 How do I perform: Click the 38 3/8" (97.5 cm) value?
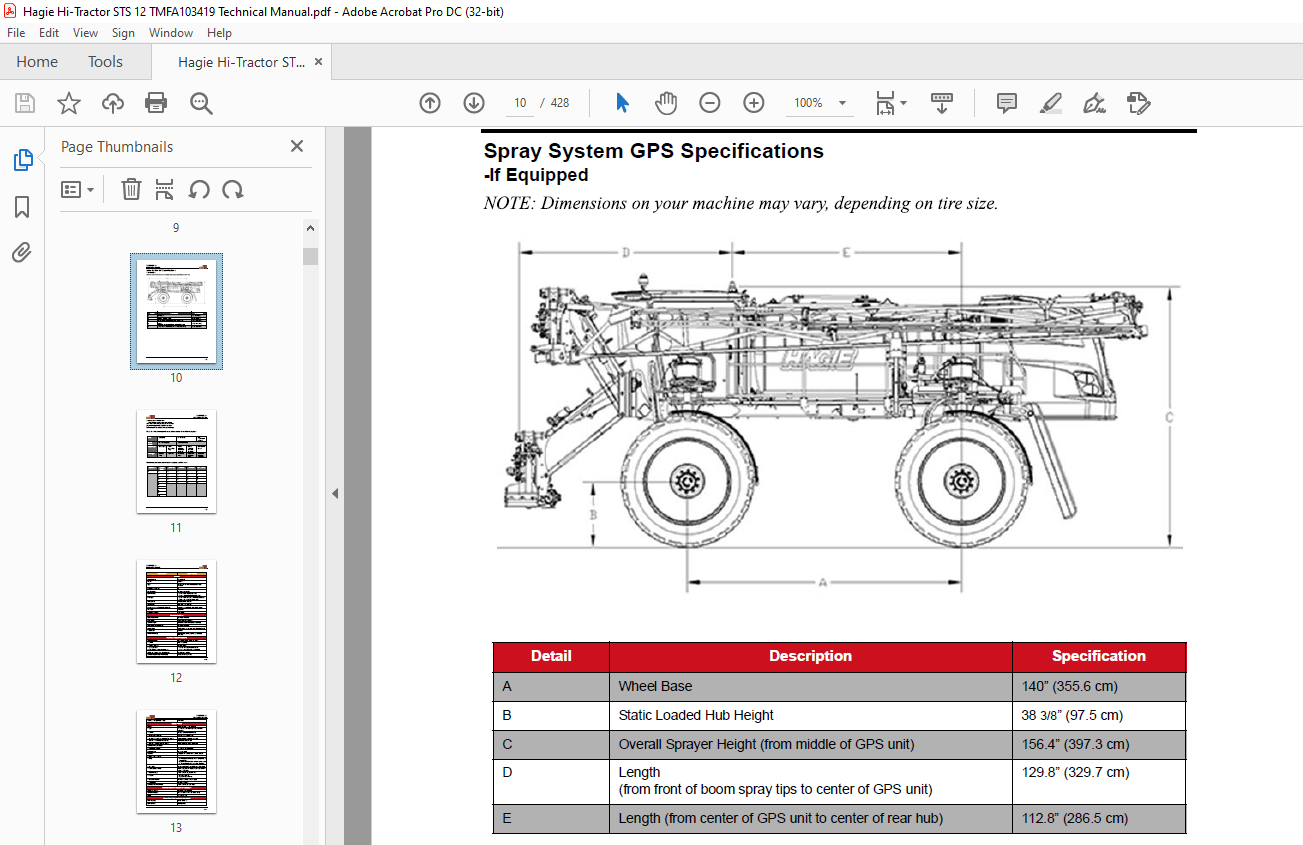(x=1072, y=715)
